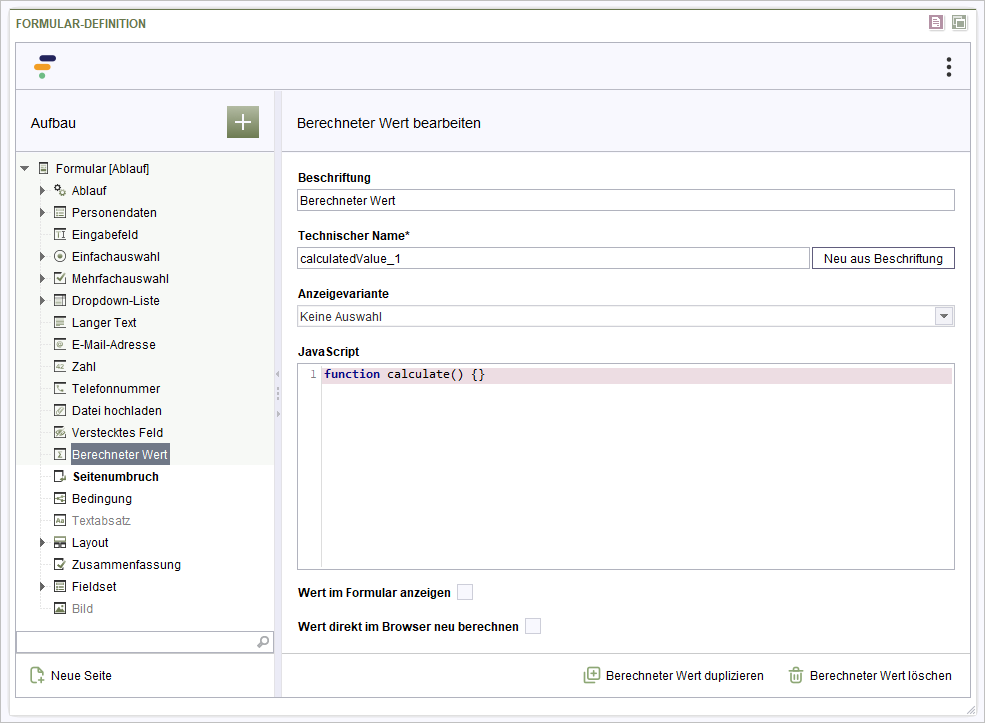Click the Berechneter Wert sigma icon
The image size is (985, 723).
pyautogui.click(x=60, y=454)
